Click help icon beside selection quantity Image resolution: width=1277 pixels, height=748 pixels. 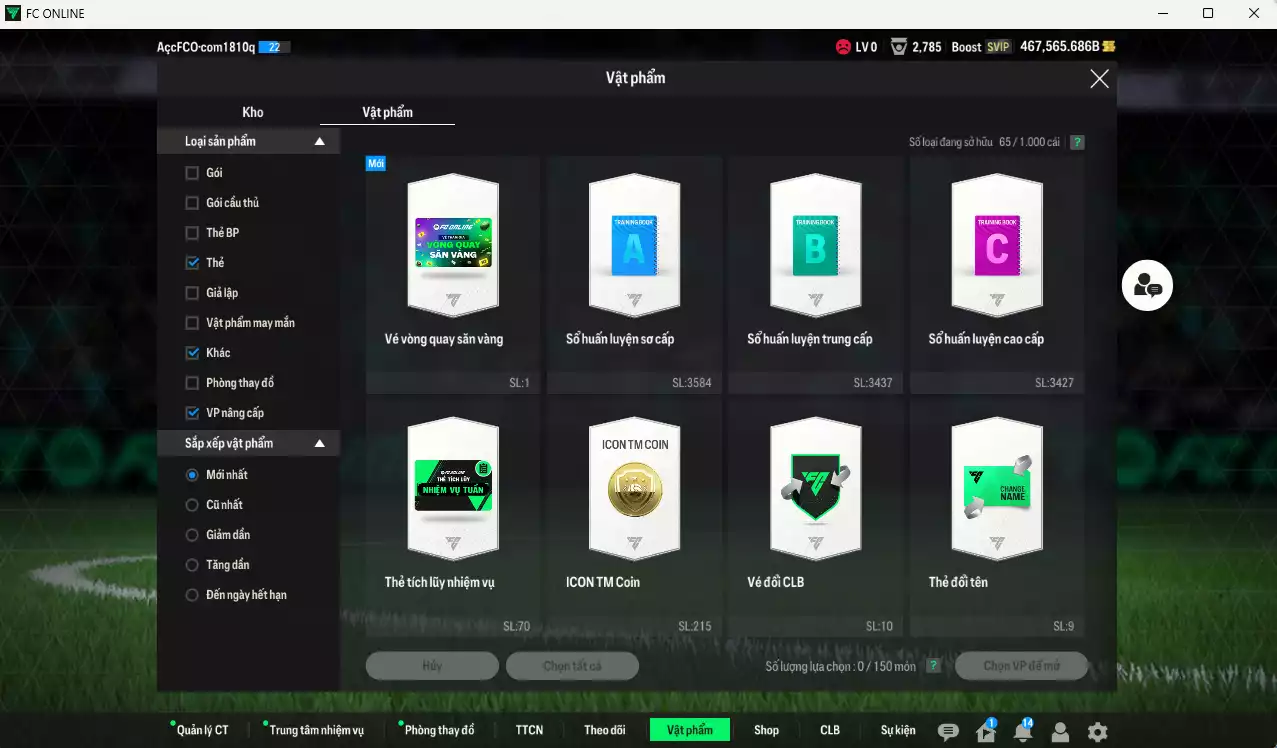933,666
